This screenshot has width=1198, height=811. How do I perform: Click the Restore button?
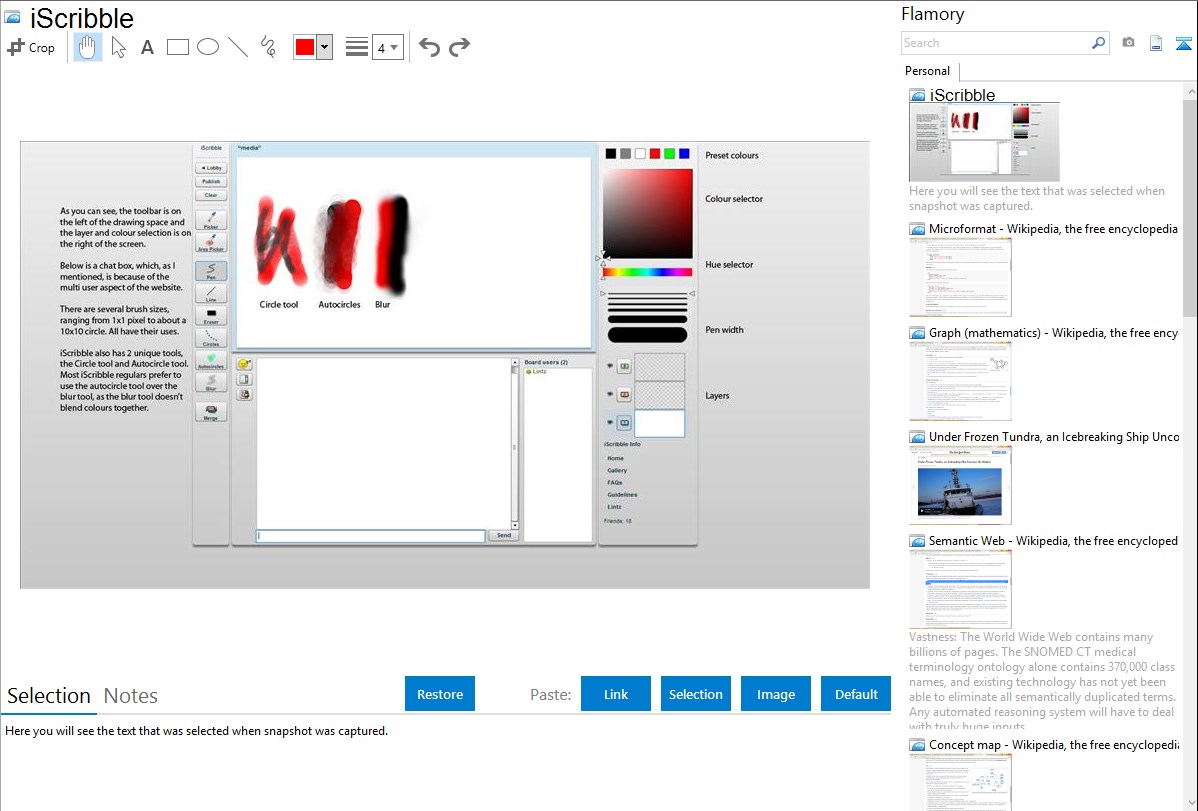[x=440, y=694]
